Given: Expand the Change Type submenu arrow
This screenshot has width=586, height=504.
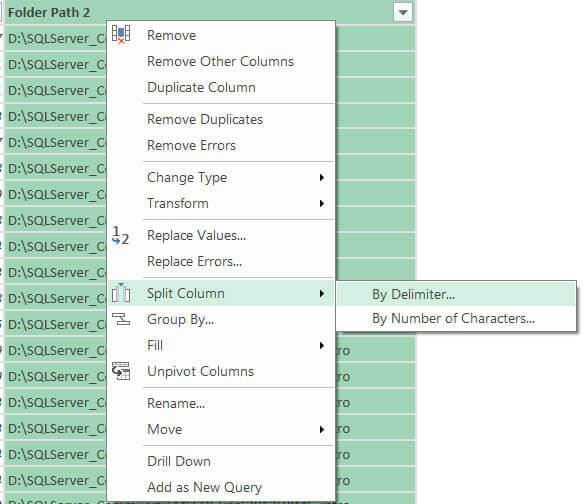Looking at the screenshot, I should (x=322, y=177).
